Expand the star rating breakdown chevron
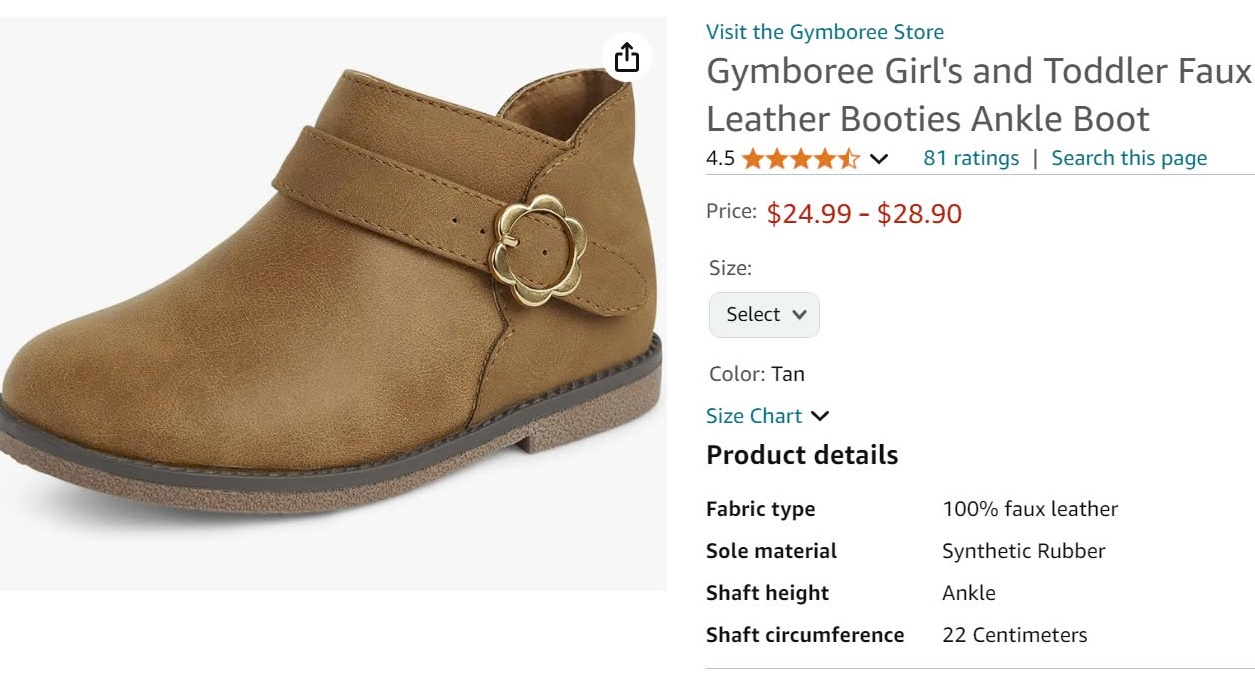This screenshot has width=1255, height=687. (877, 158)
